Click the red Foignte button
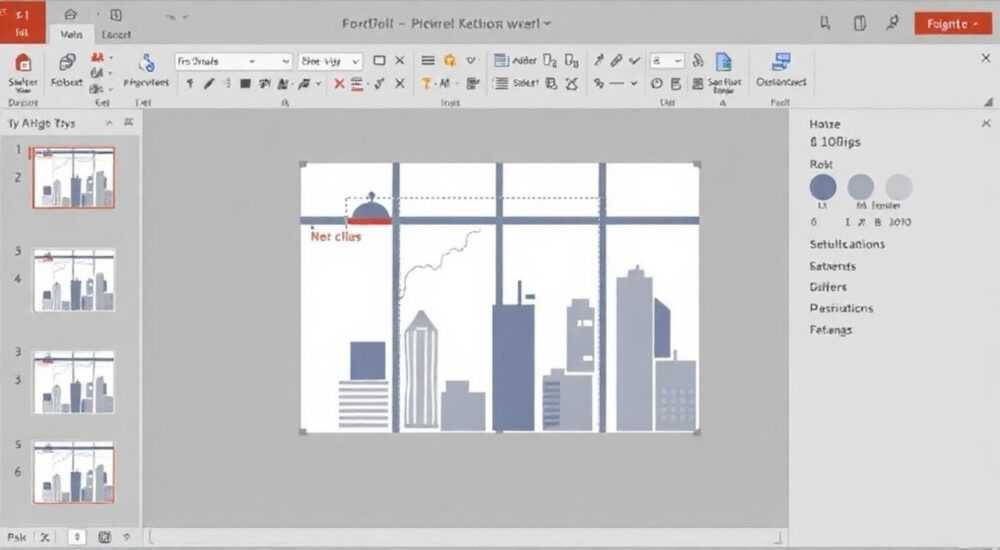Viewport: 1000px width, 550px height. coord(953,24)
